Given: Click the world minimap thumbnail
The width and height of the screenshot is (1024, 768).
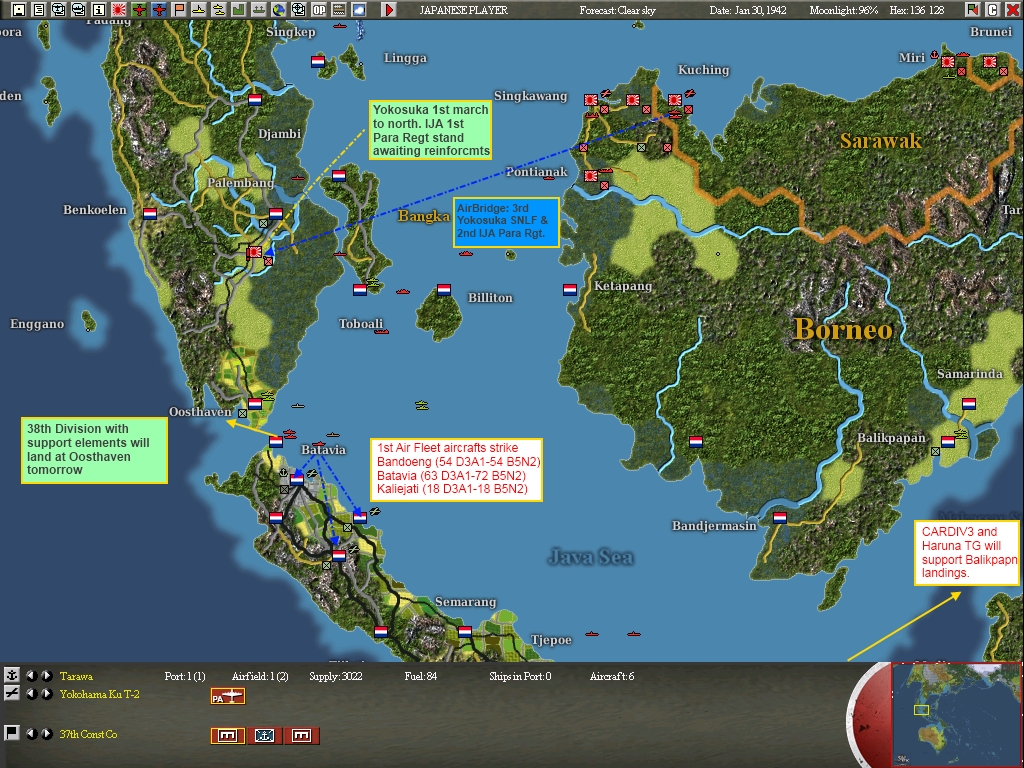Looking at the screenshot, I should pos(956,714).
